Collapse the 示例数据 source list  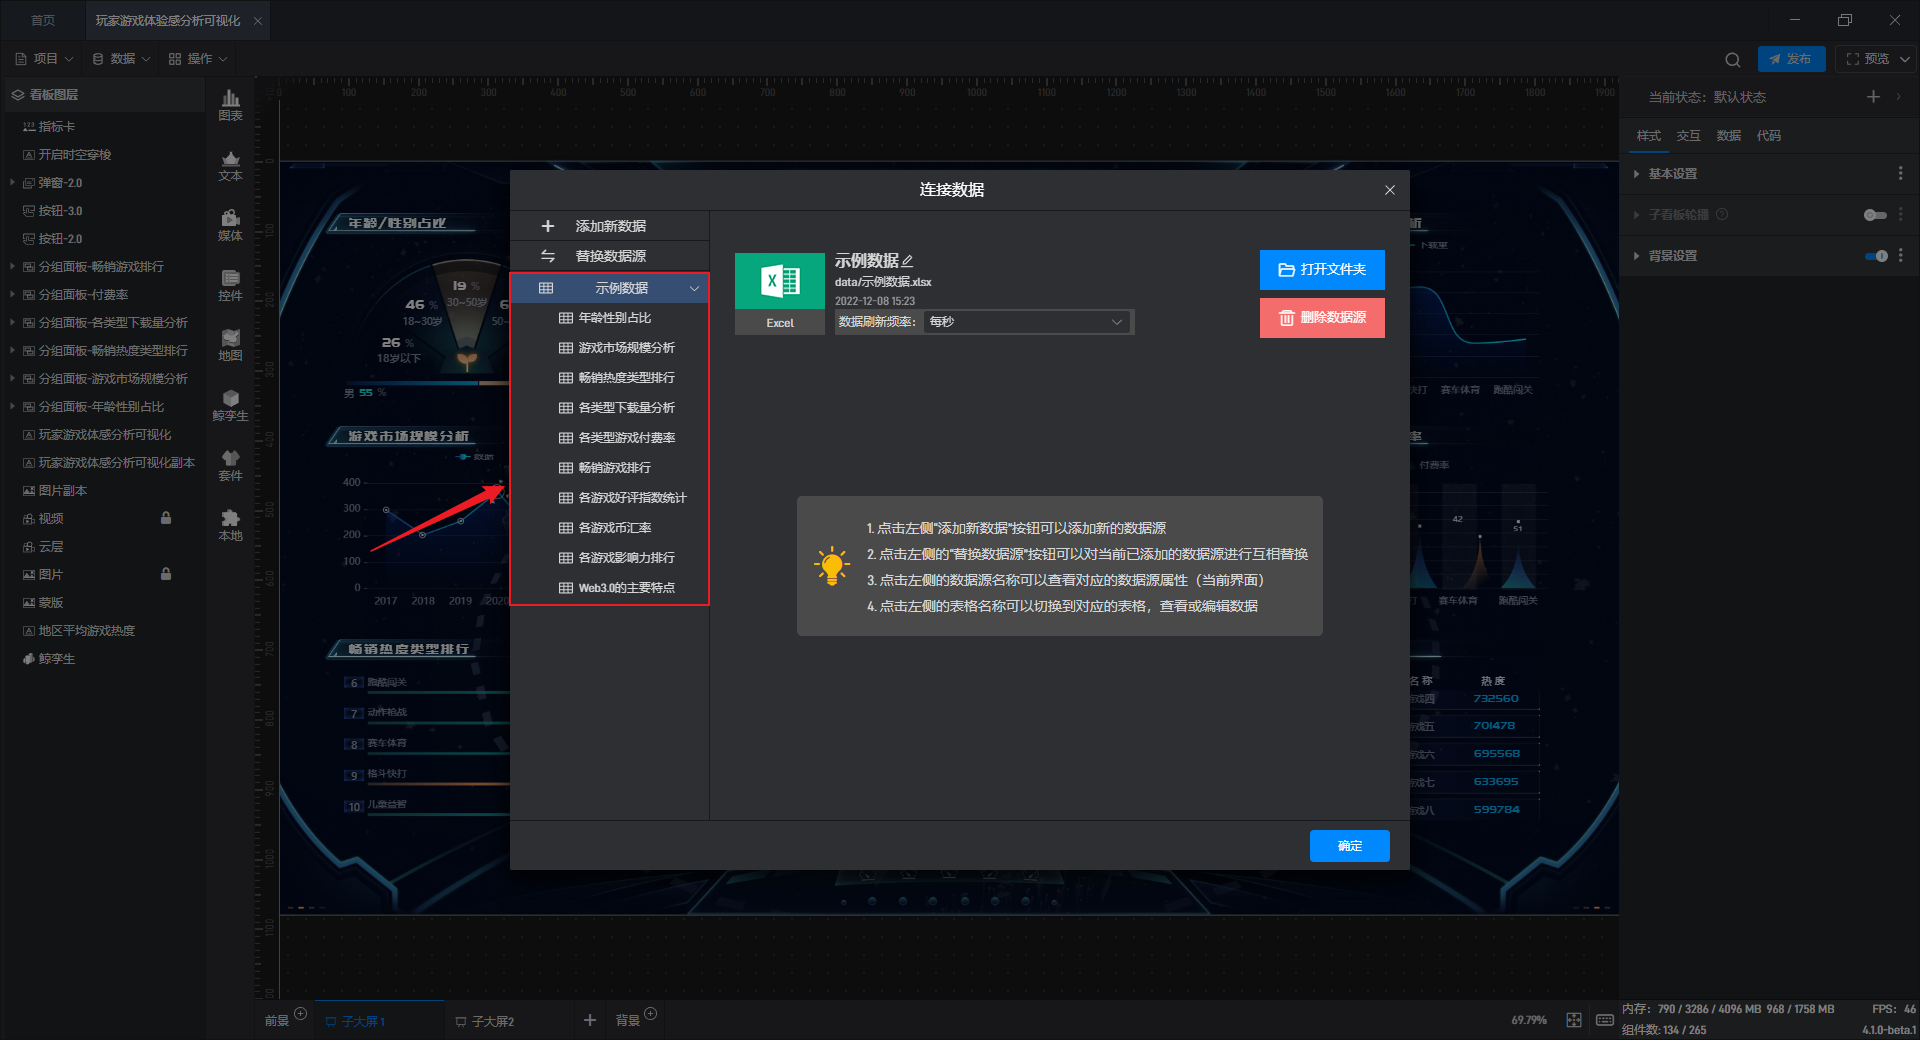click(694, 289)
